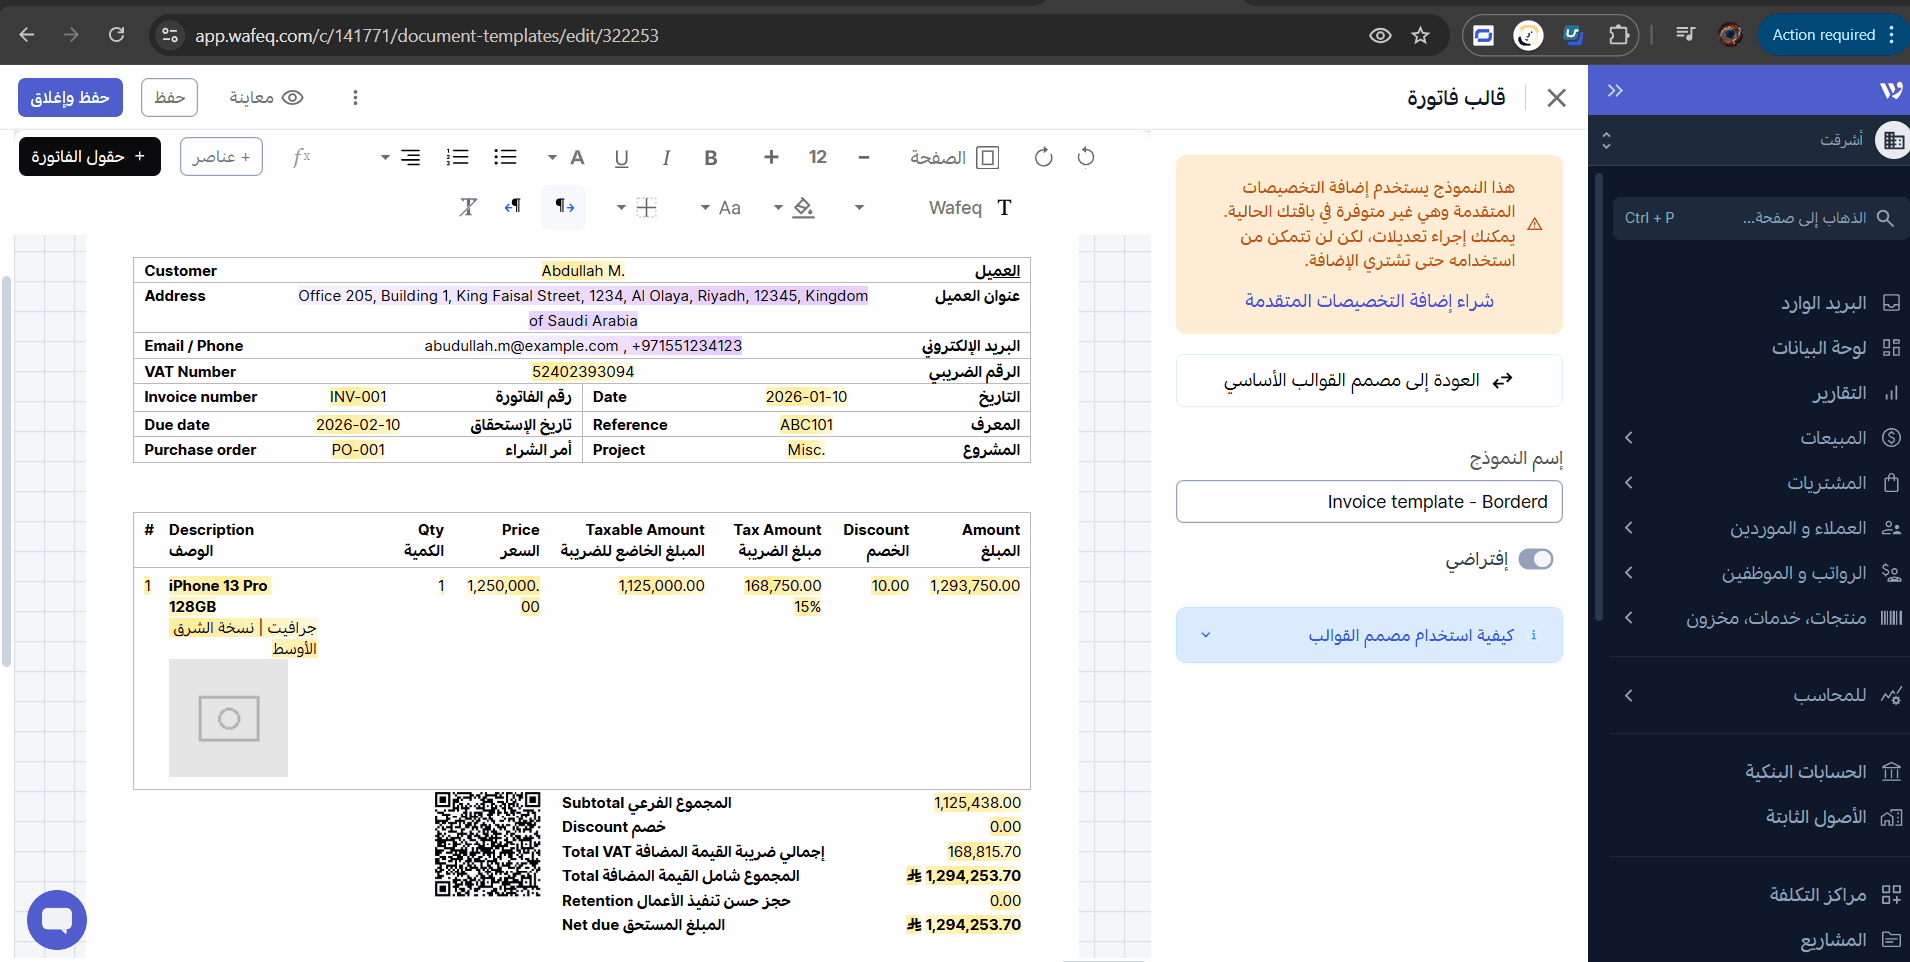
Task: Click the 12 font size value
Action: [818, 157]
